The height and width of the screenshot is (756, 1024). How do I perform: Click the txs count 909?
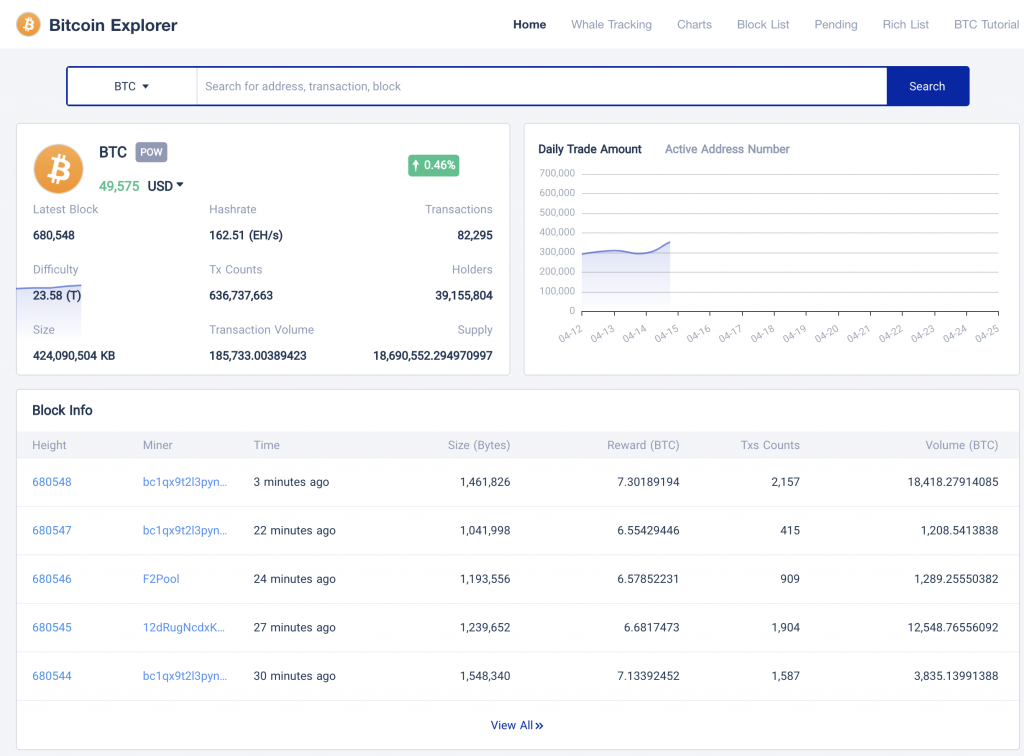(x=790, y=578)
